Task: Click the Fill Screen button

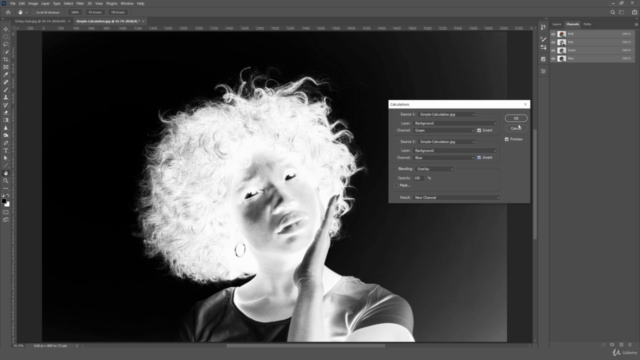Action: pos(118,12)
